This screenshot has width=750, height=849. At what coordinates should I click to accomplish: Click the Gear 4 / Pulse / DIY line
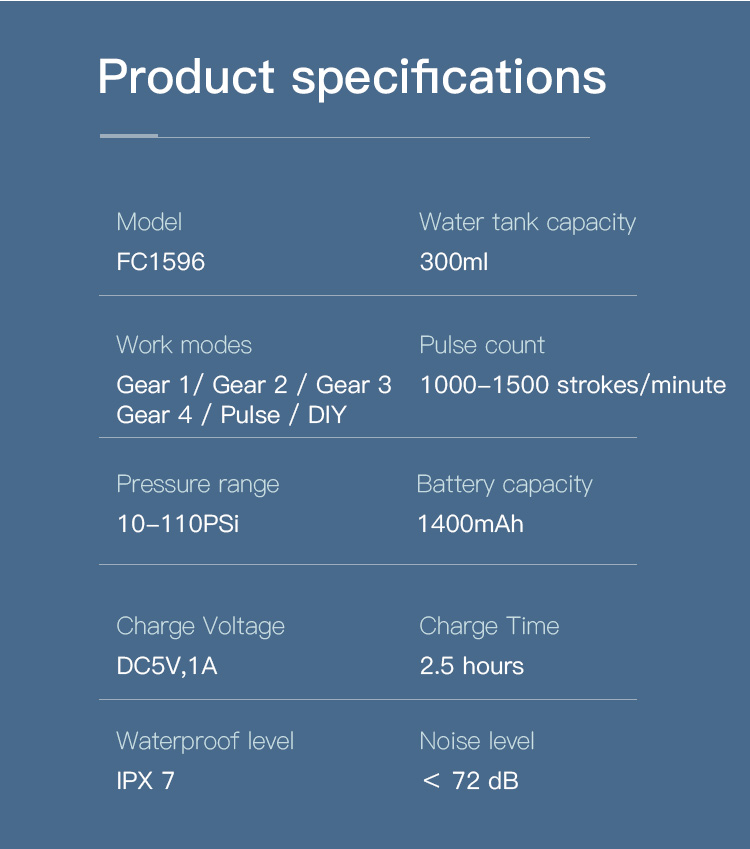(231, 415)
